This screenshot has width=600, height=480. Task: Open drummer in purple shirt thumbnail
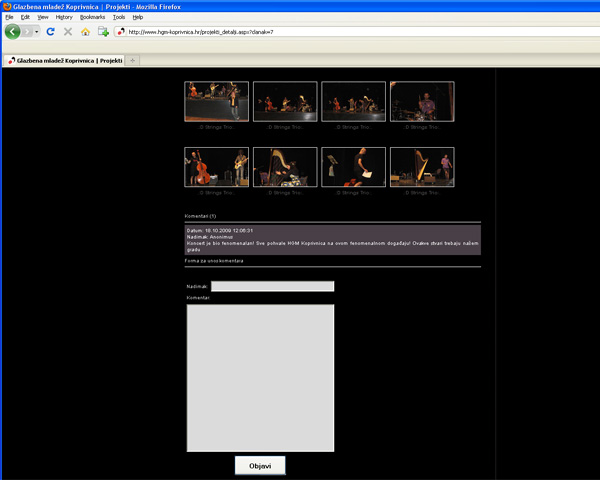click(x=422, y=101)
